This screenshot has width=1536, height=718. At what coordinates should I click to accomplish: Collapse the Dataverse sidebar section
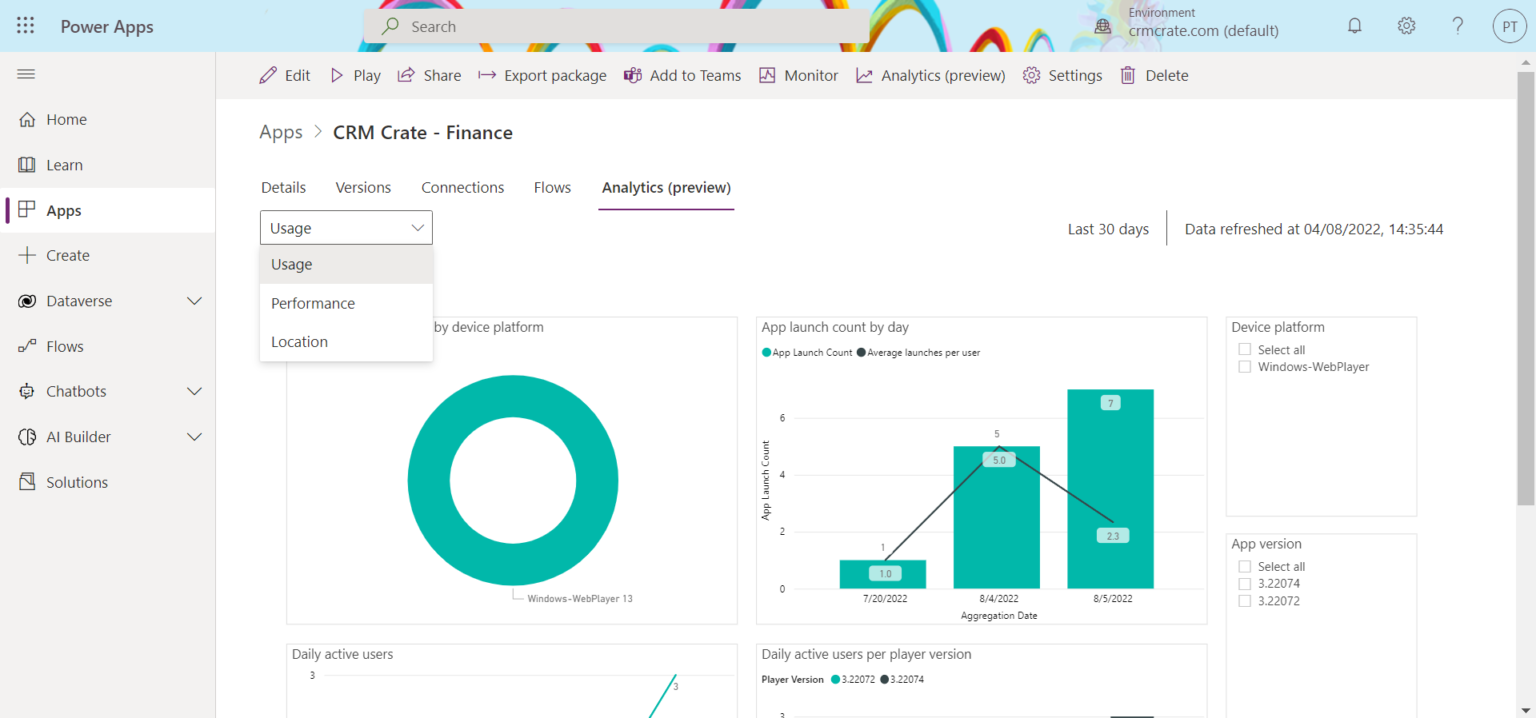point(193,300)
